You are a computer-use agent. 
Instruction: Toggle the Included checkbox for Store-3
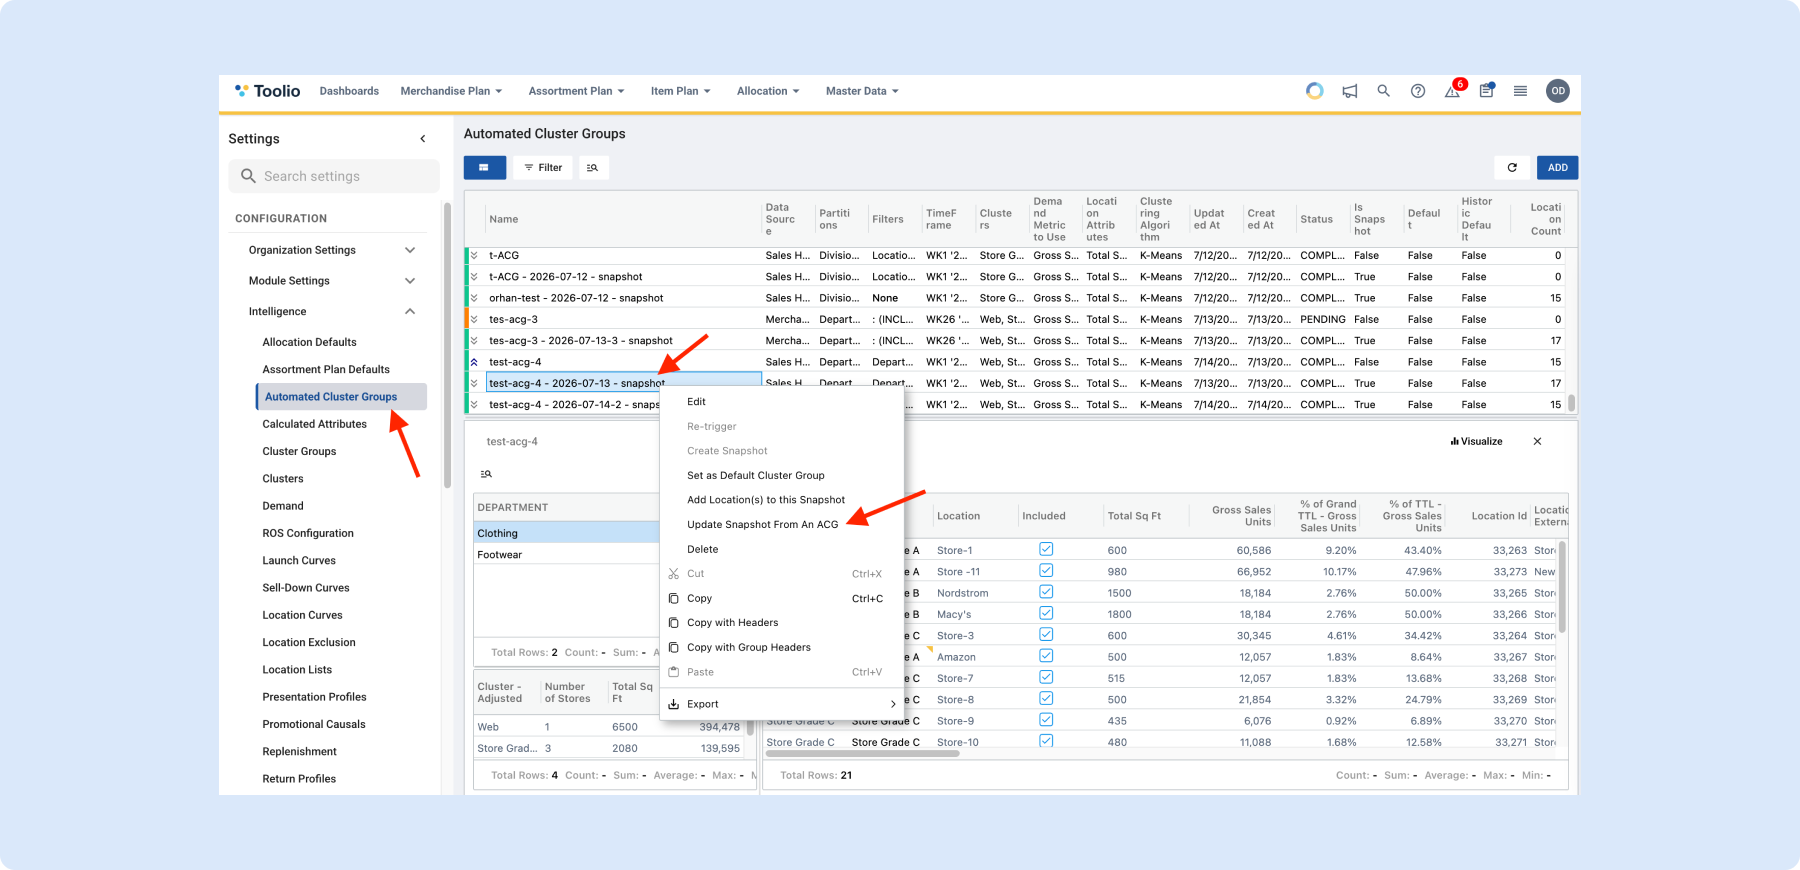[1046, 635]
